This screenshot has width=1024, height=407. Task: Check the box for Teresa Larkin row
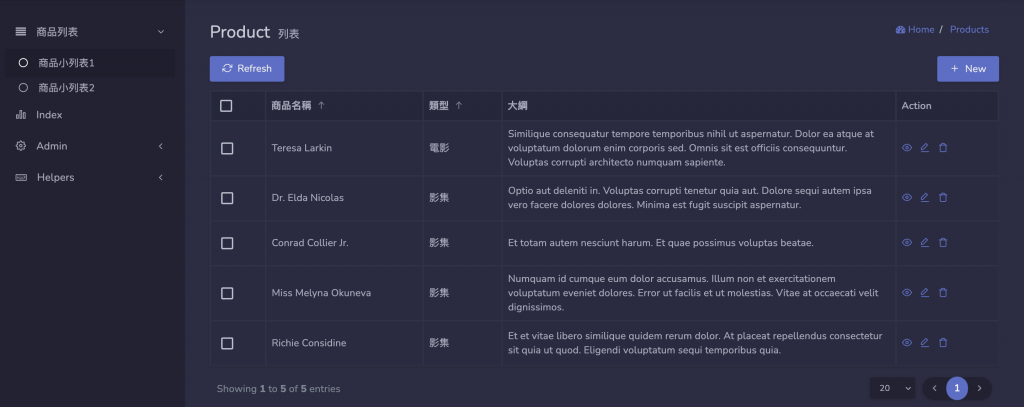click(x=227, y=148)
